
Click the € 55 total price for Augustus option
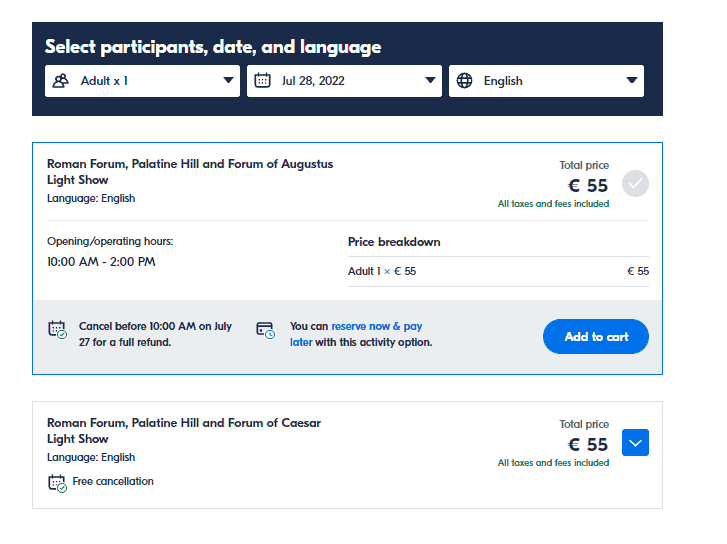pyautogui.click(x=588, y=185)
